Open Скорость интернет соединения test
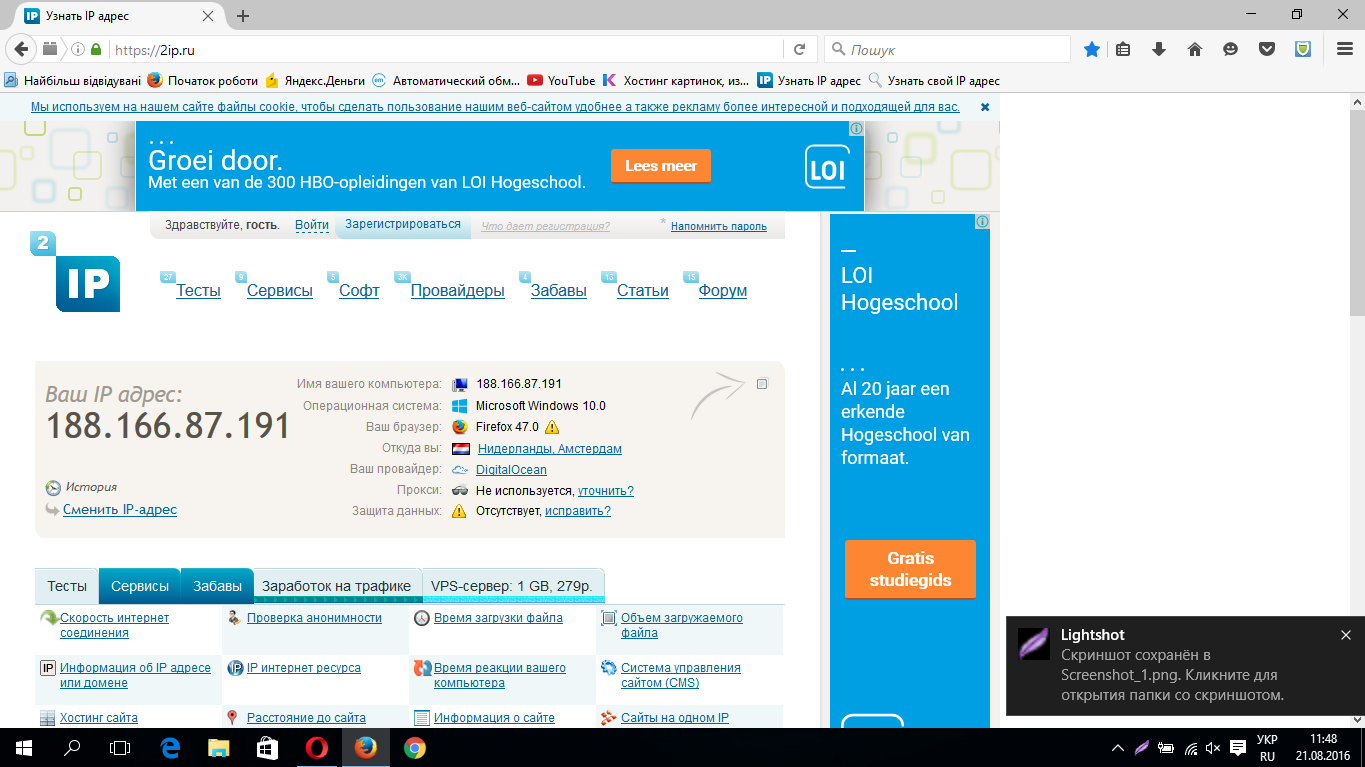The height and width of the screenshot is (767, 1365). pyautogui.click(x=114, y=626)
